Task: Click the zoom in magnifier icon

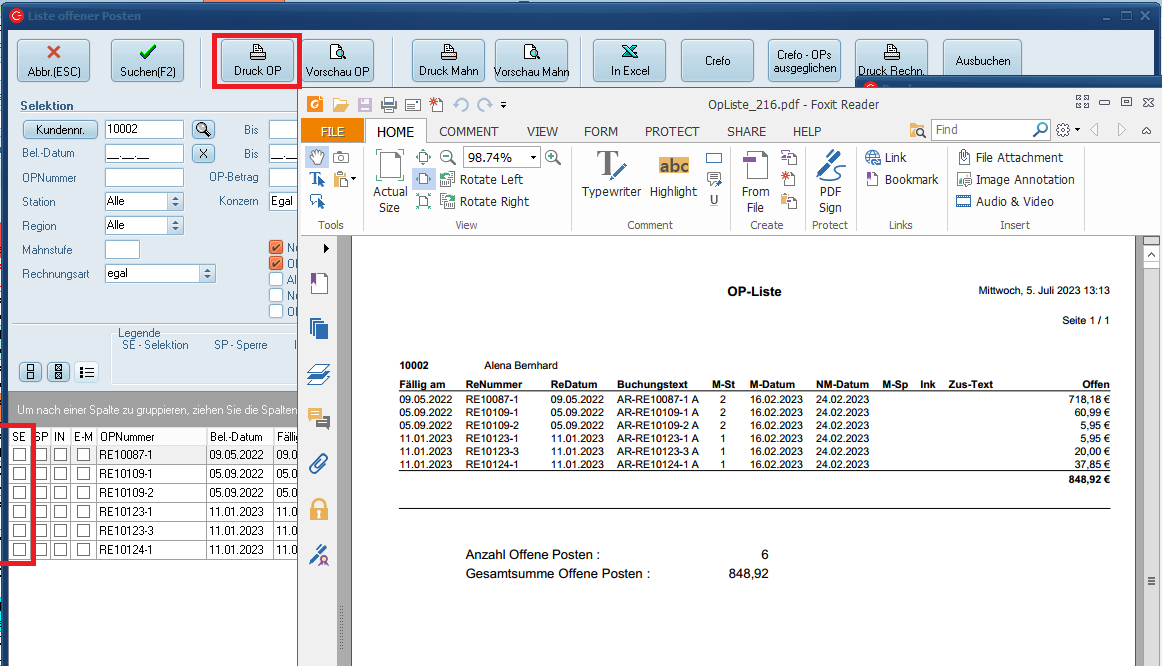Action: (x=553, y=158)
